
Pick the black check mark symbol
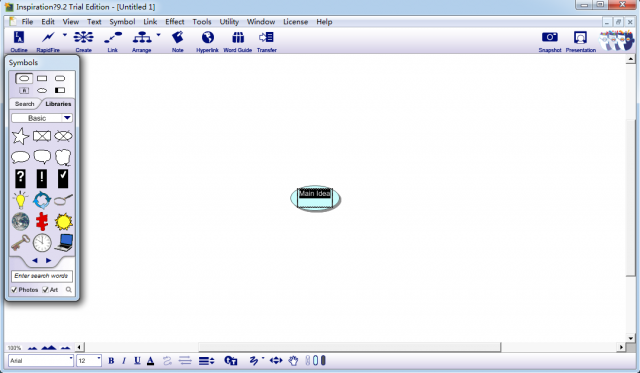pos(63,179)
